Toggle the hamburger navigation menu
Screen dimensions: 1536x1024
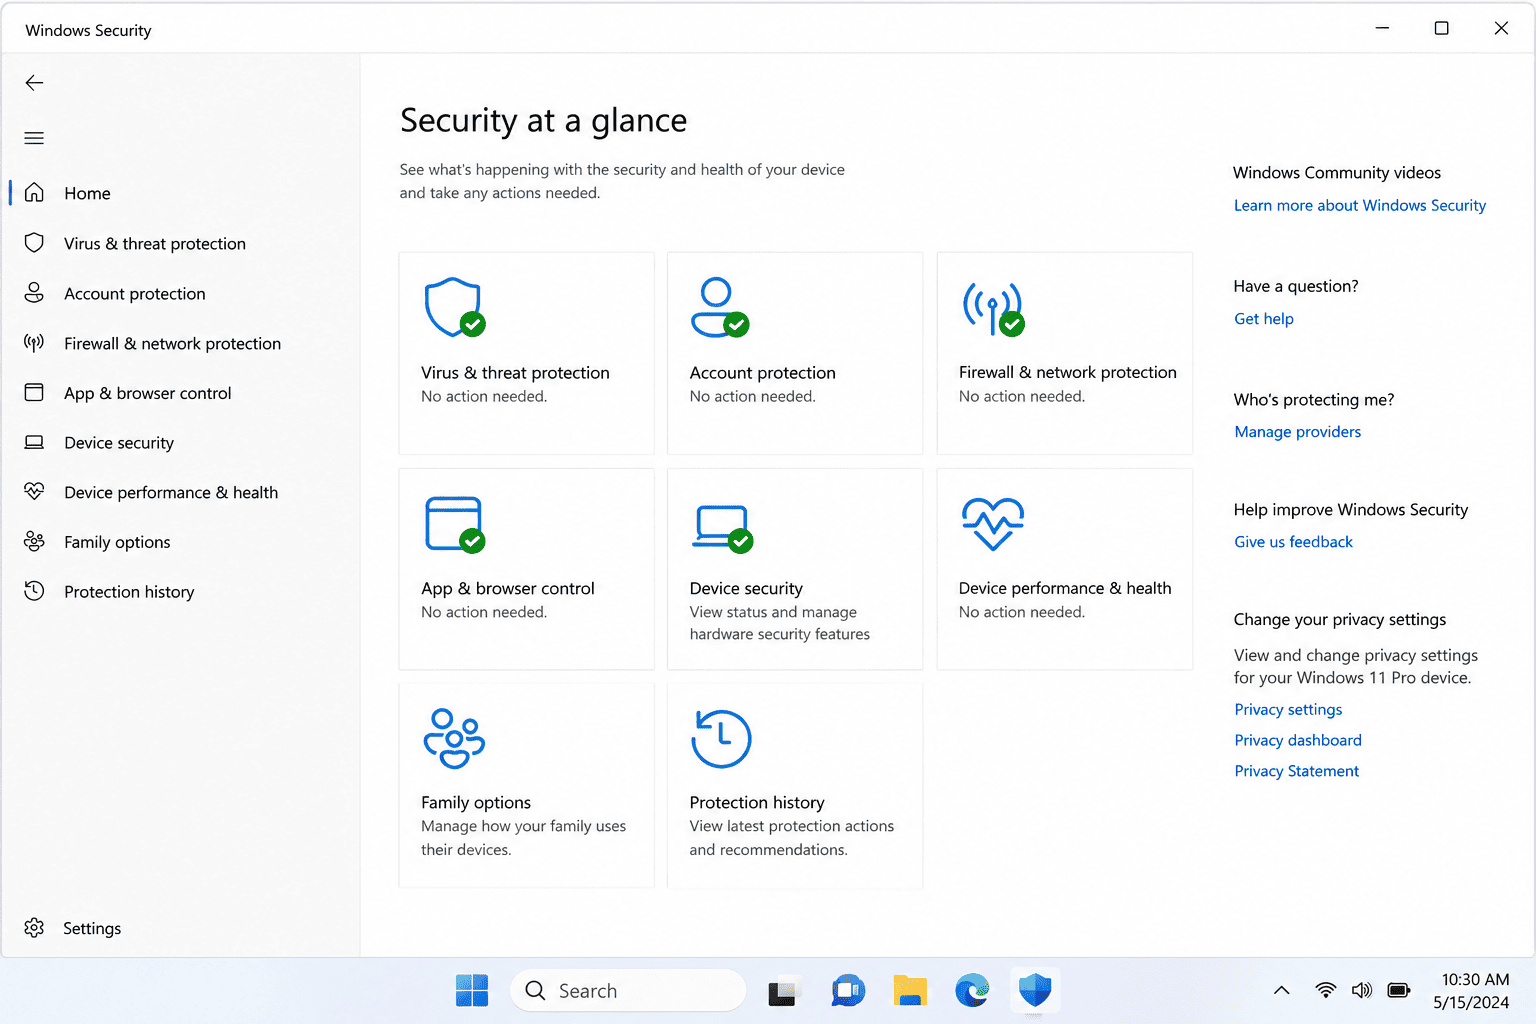pyautogui.click(x=34, y=138)
